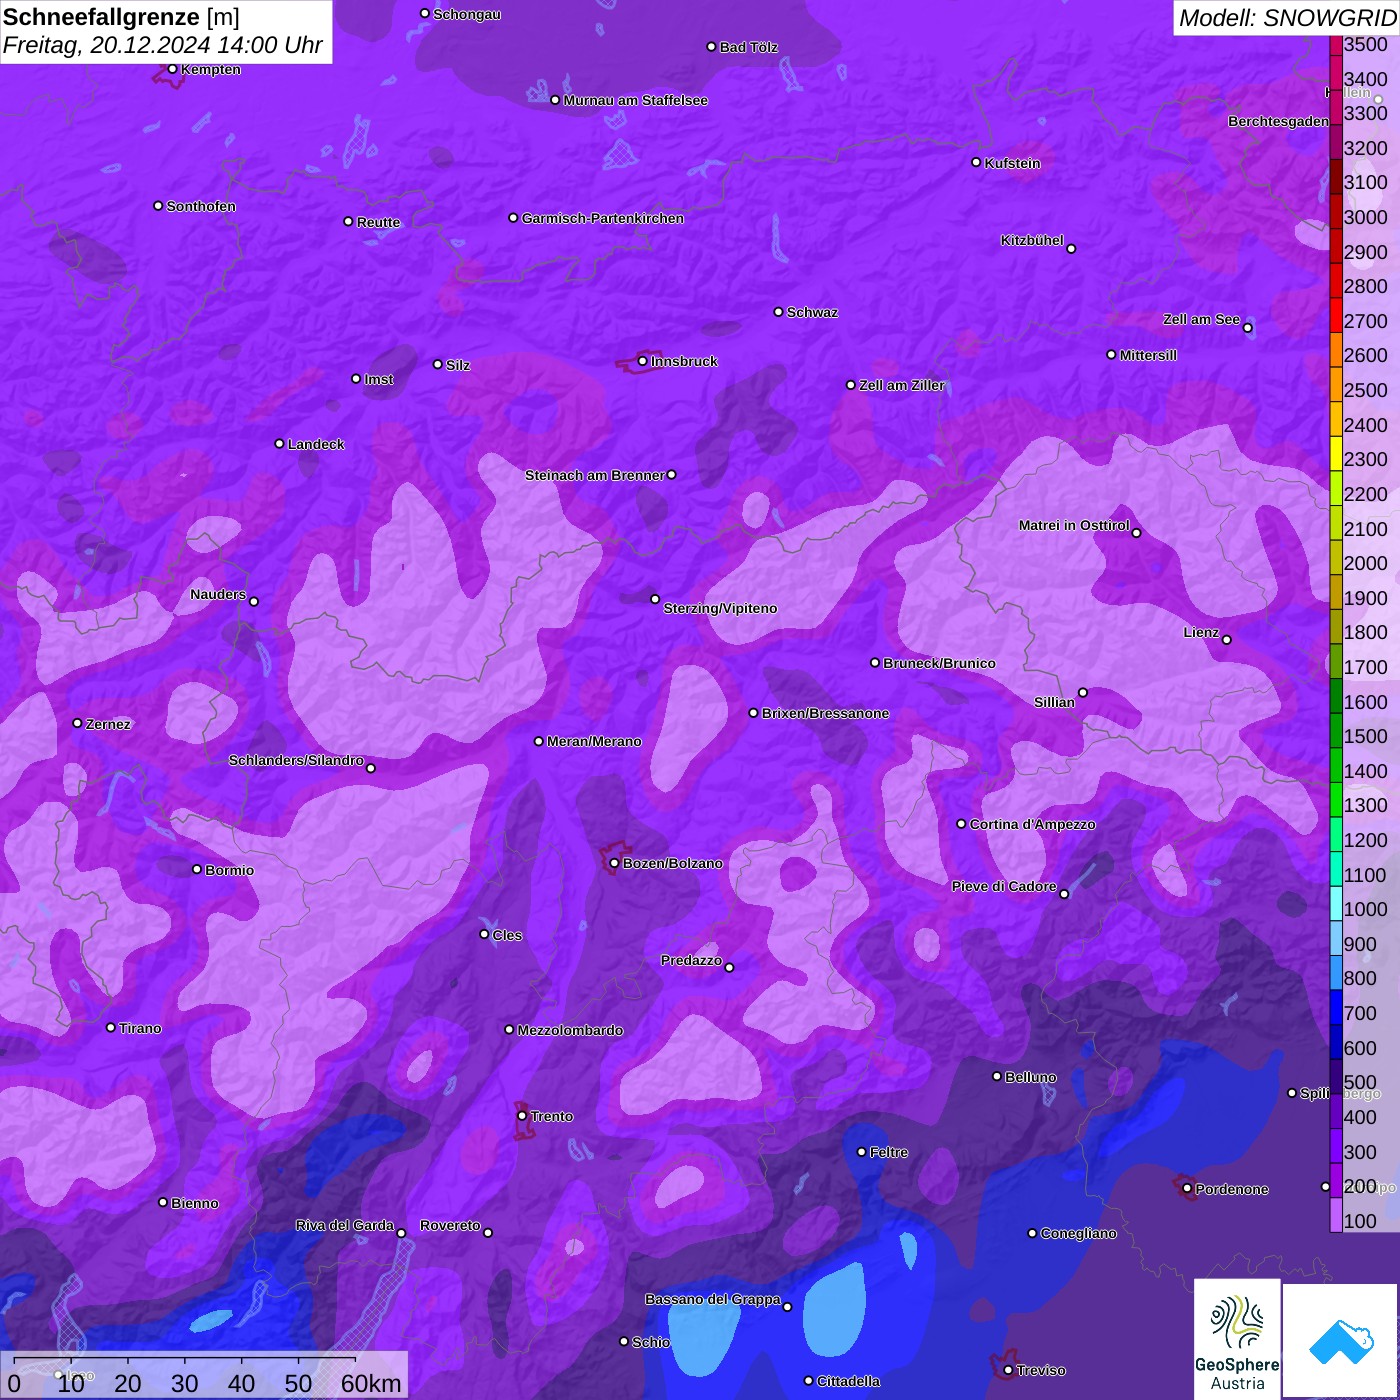This screenshot has height=1400, width=1400.
Task: Click the "Modell: SNOWGRID" label
Action: click(1287, 17)
